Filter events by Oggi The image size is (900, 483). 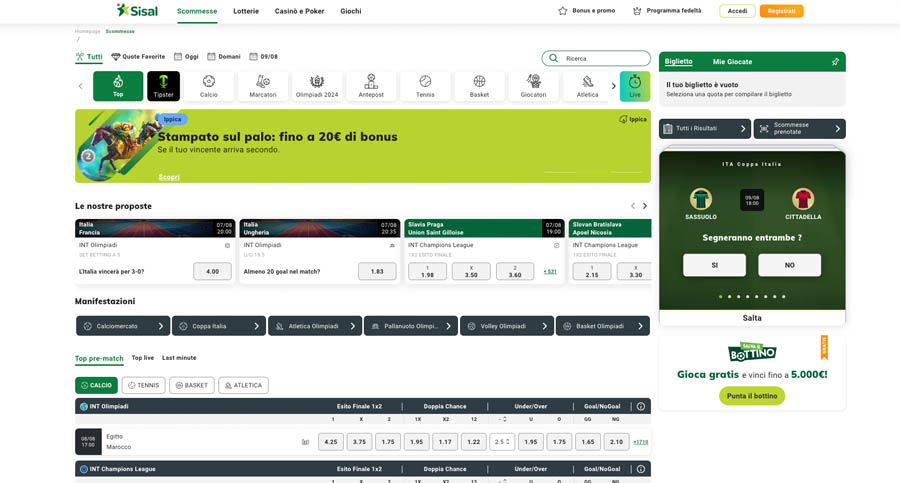pos(187,57)
